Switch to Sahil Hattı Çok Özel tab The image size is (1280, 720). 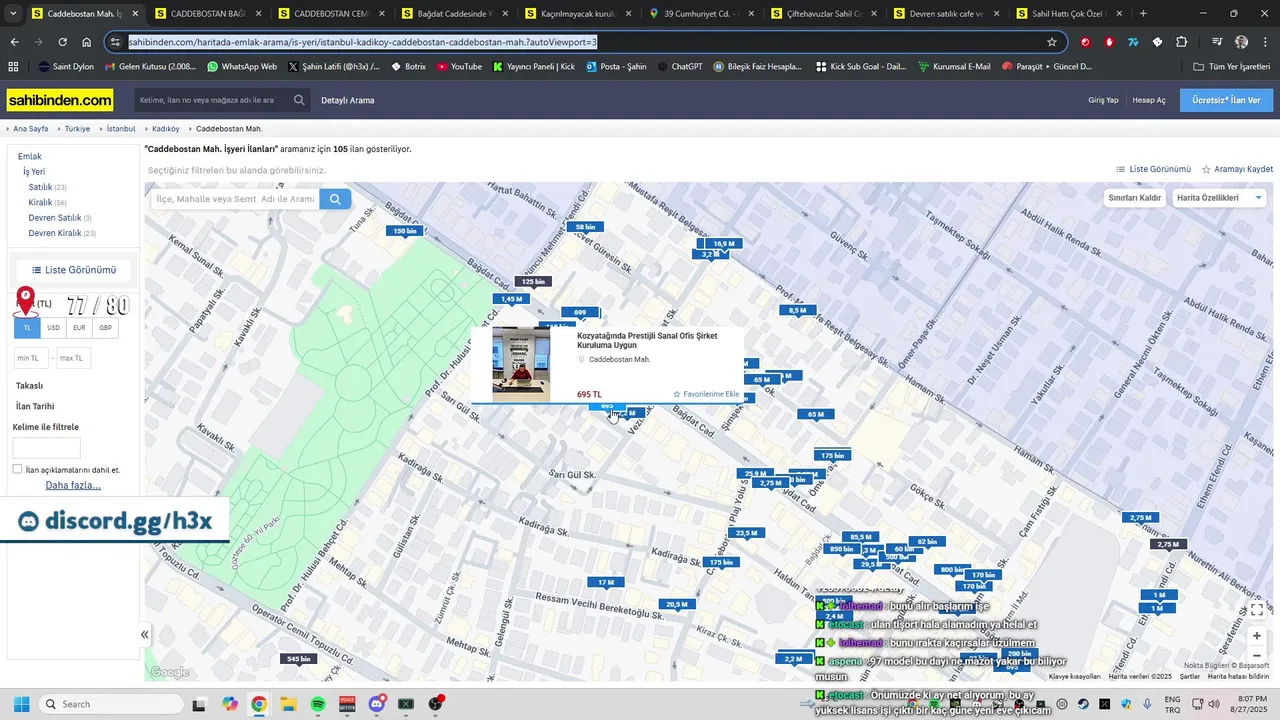click(1070, 14)
